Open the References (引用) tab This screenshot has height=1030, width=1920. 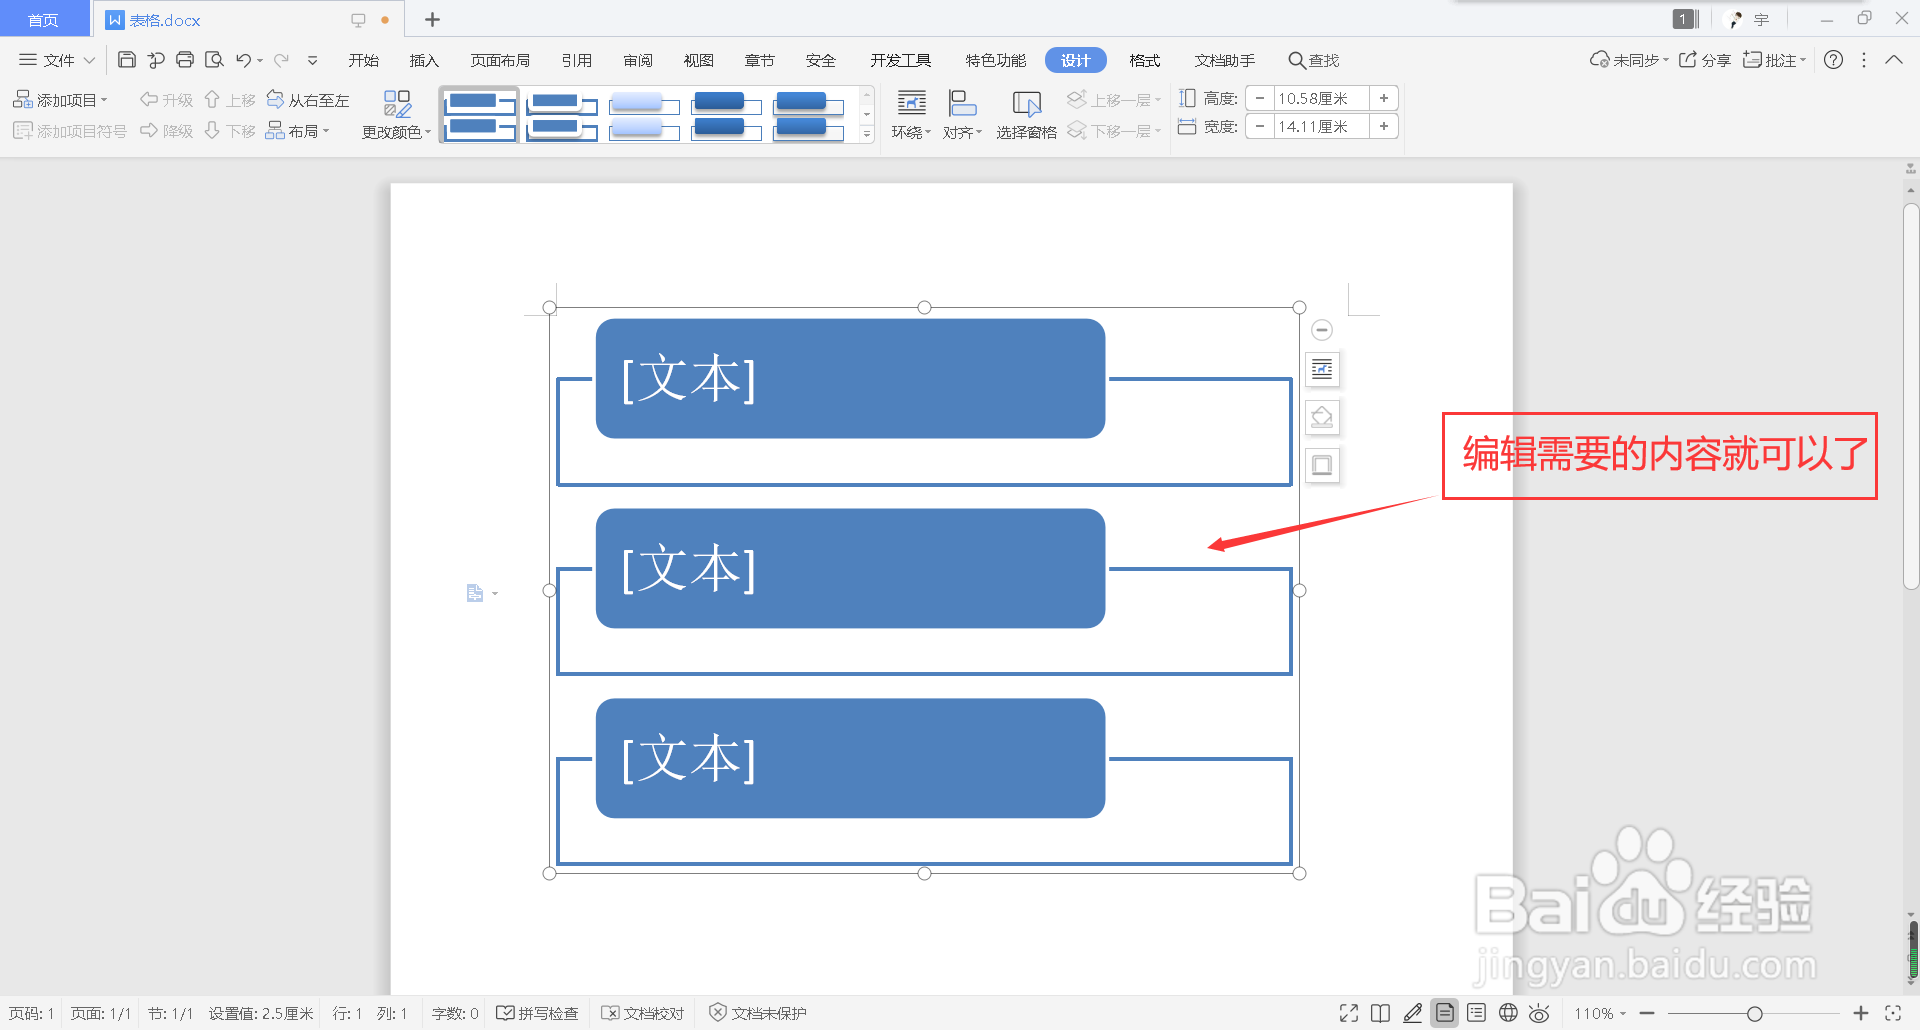pyautogui.click(x=576, y=60)
